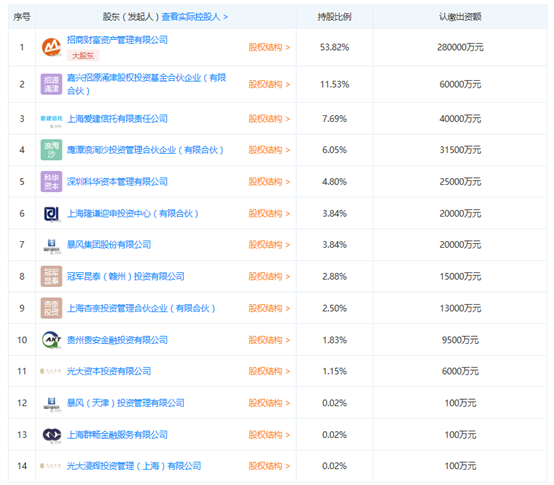The height and width of the screenshot is (485, 554).
Task: View 股权结构 for 上海群畅金融服务
Action: pos(269,434)
